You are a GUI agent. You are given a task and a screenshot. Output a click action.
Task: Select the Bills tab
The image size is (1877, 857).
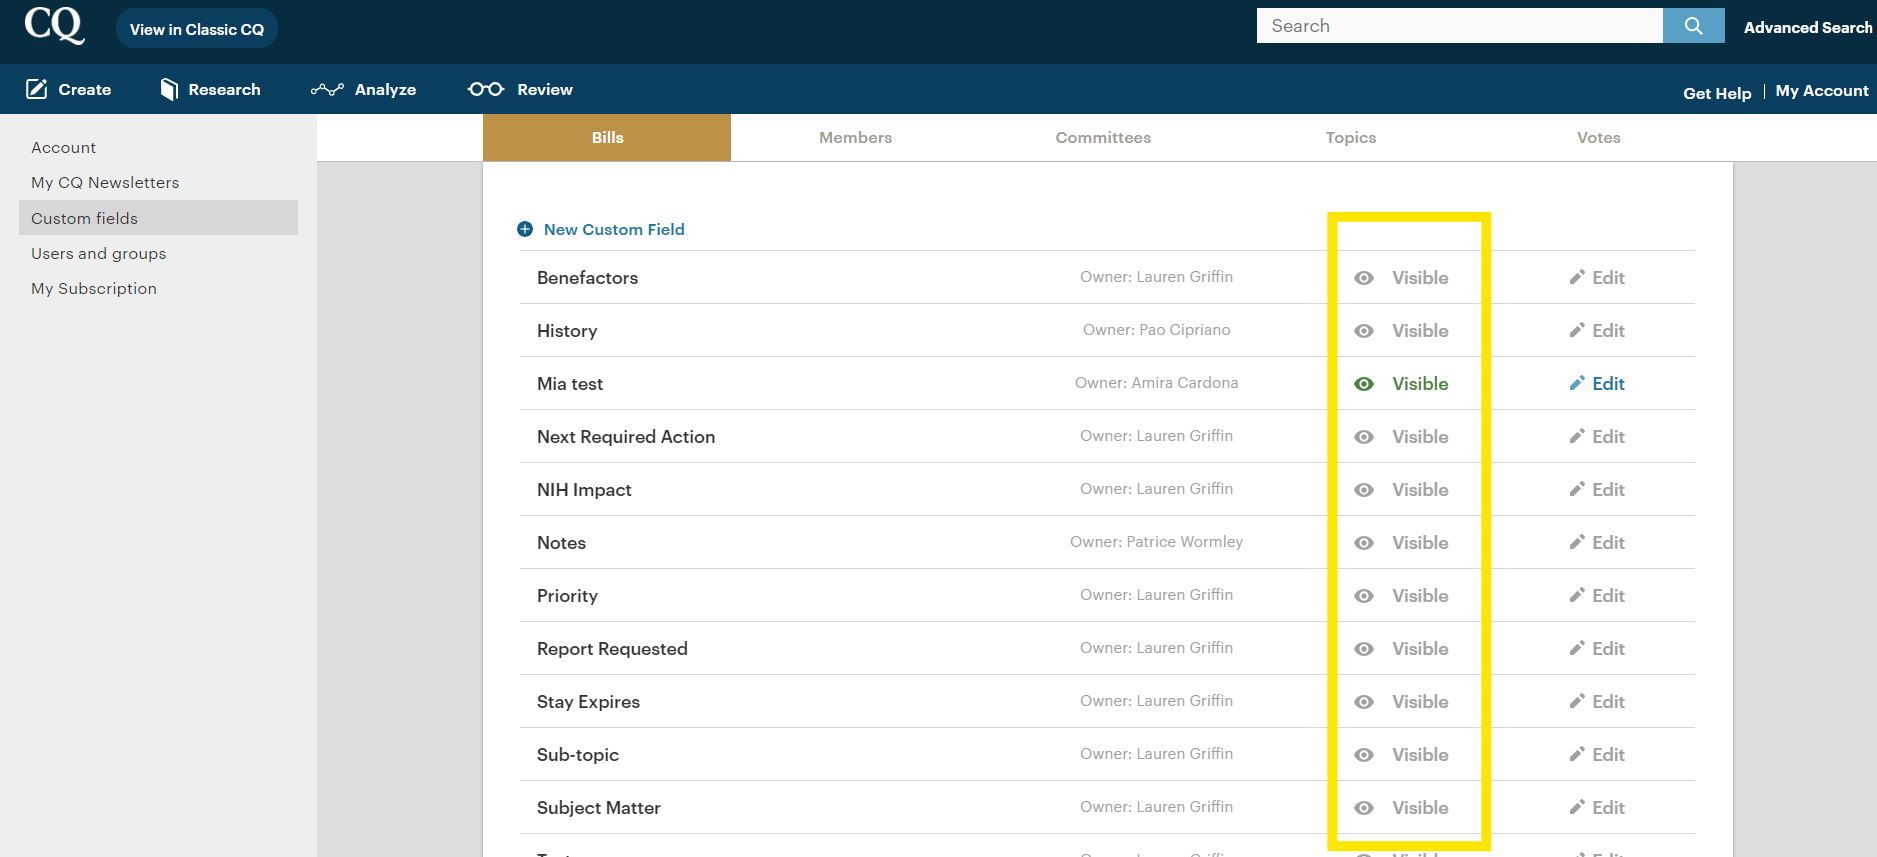click(607, 138)
